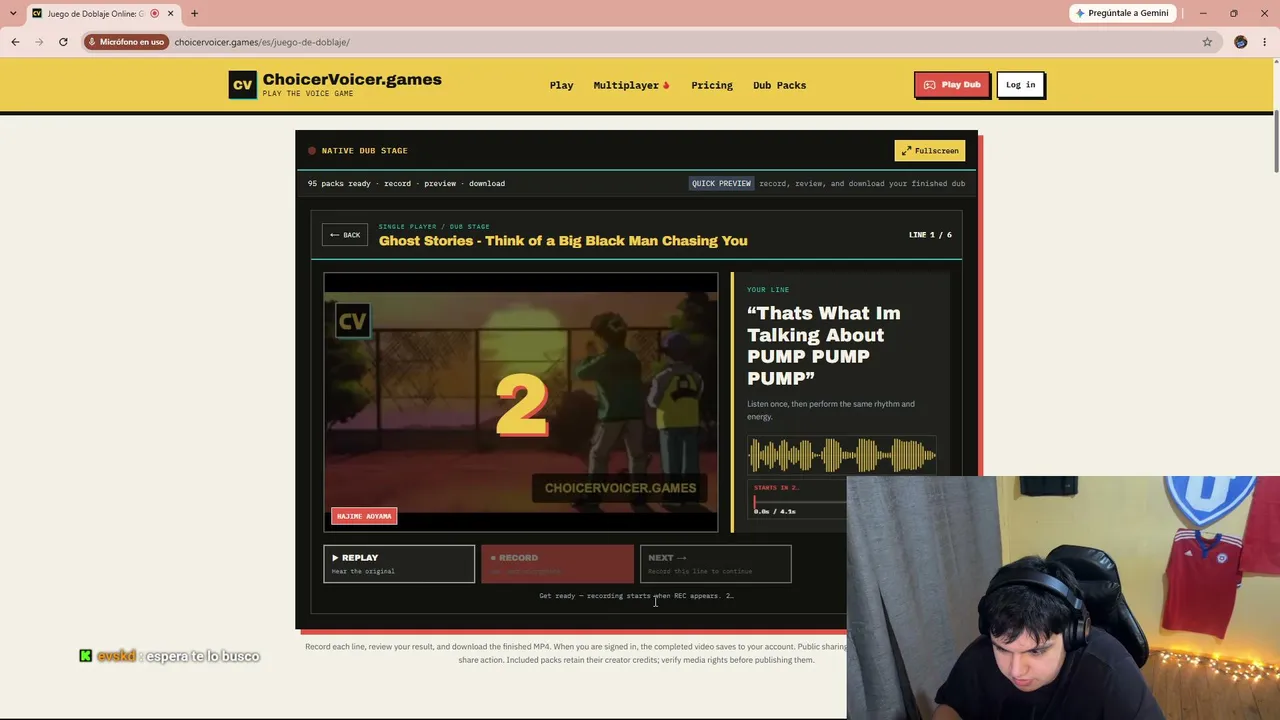Open the tab search chevron in Chrome
The image size is (1280, 720).
pos(12,13)
